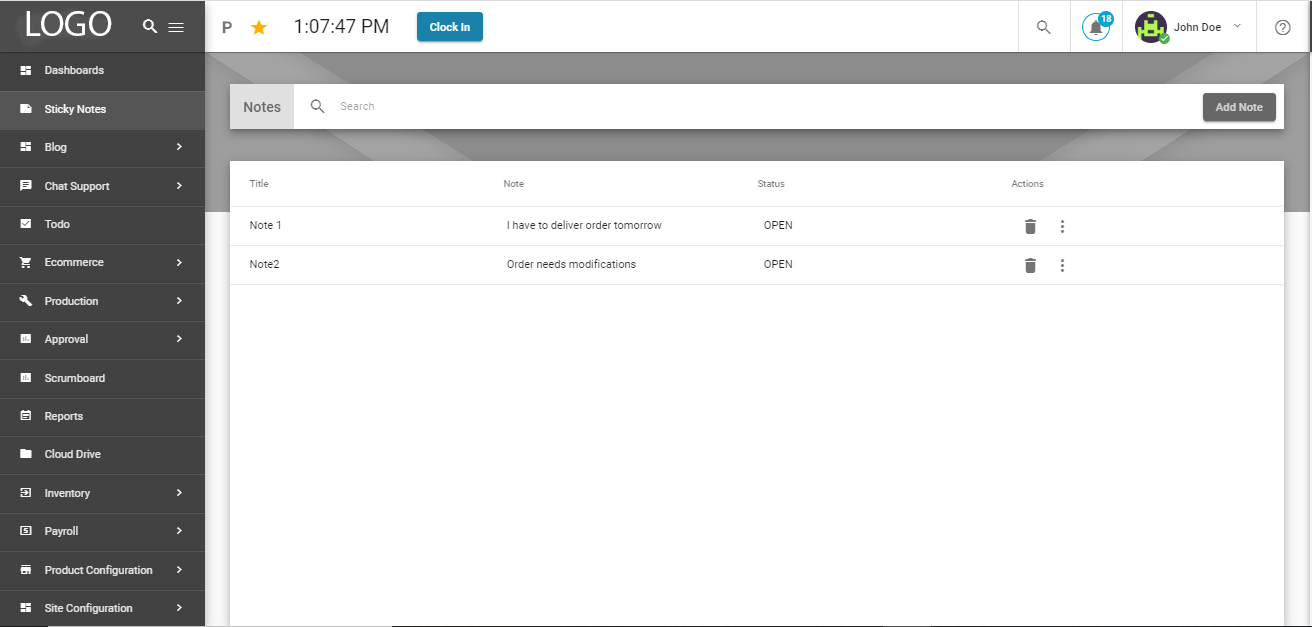Click the P letter beside the star
Screen dimensions: 1312x627
point(227,28)
